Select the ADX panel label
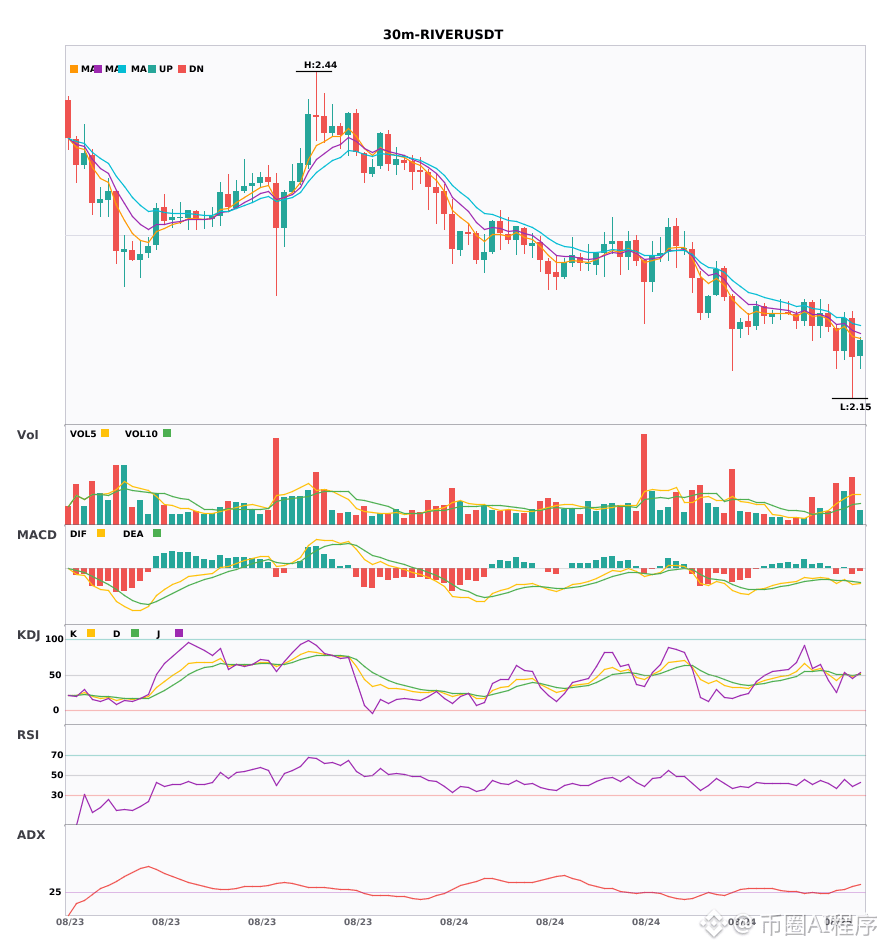This screenshot has width=885, height=950. [31, 834]
